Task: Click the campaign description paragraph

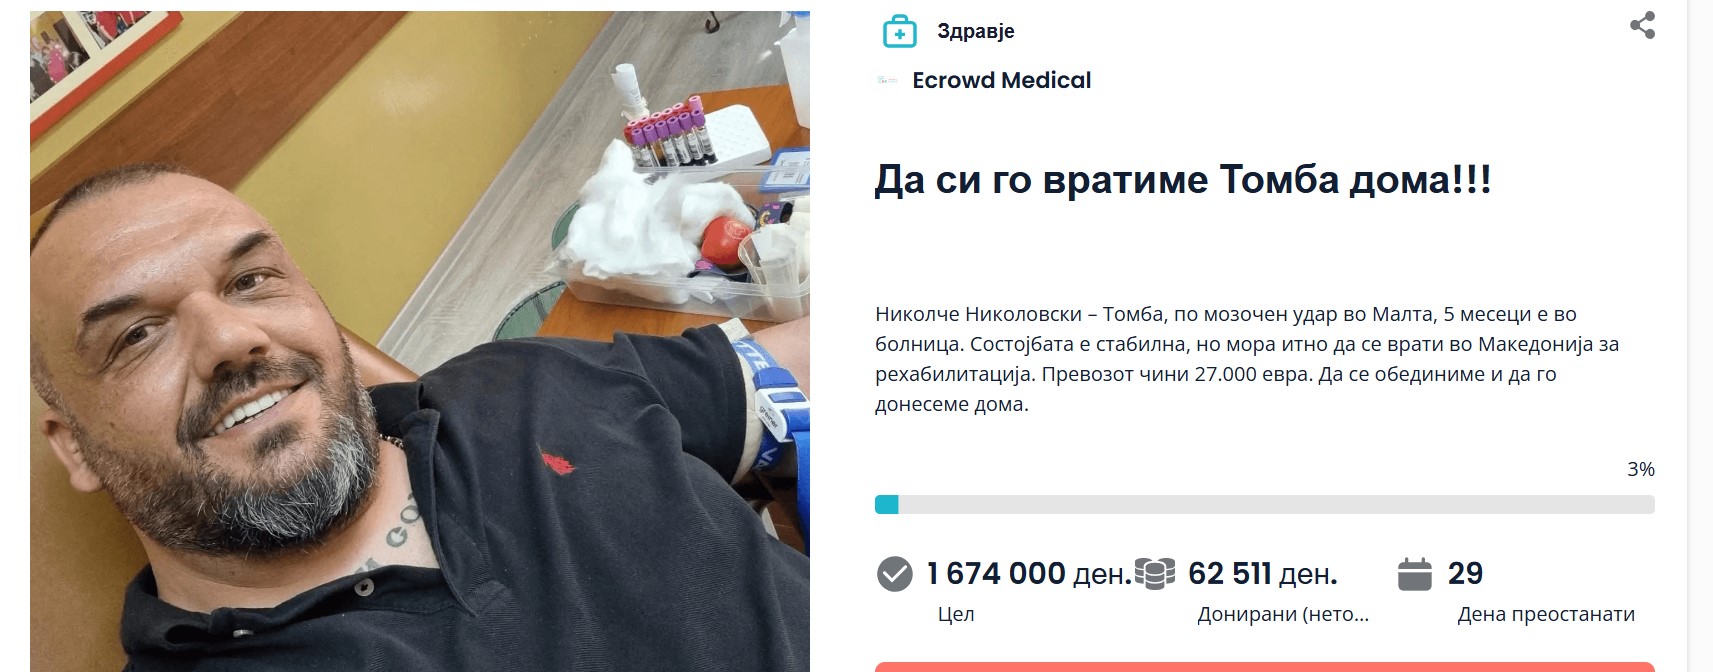Action: (1247, 359)
